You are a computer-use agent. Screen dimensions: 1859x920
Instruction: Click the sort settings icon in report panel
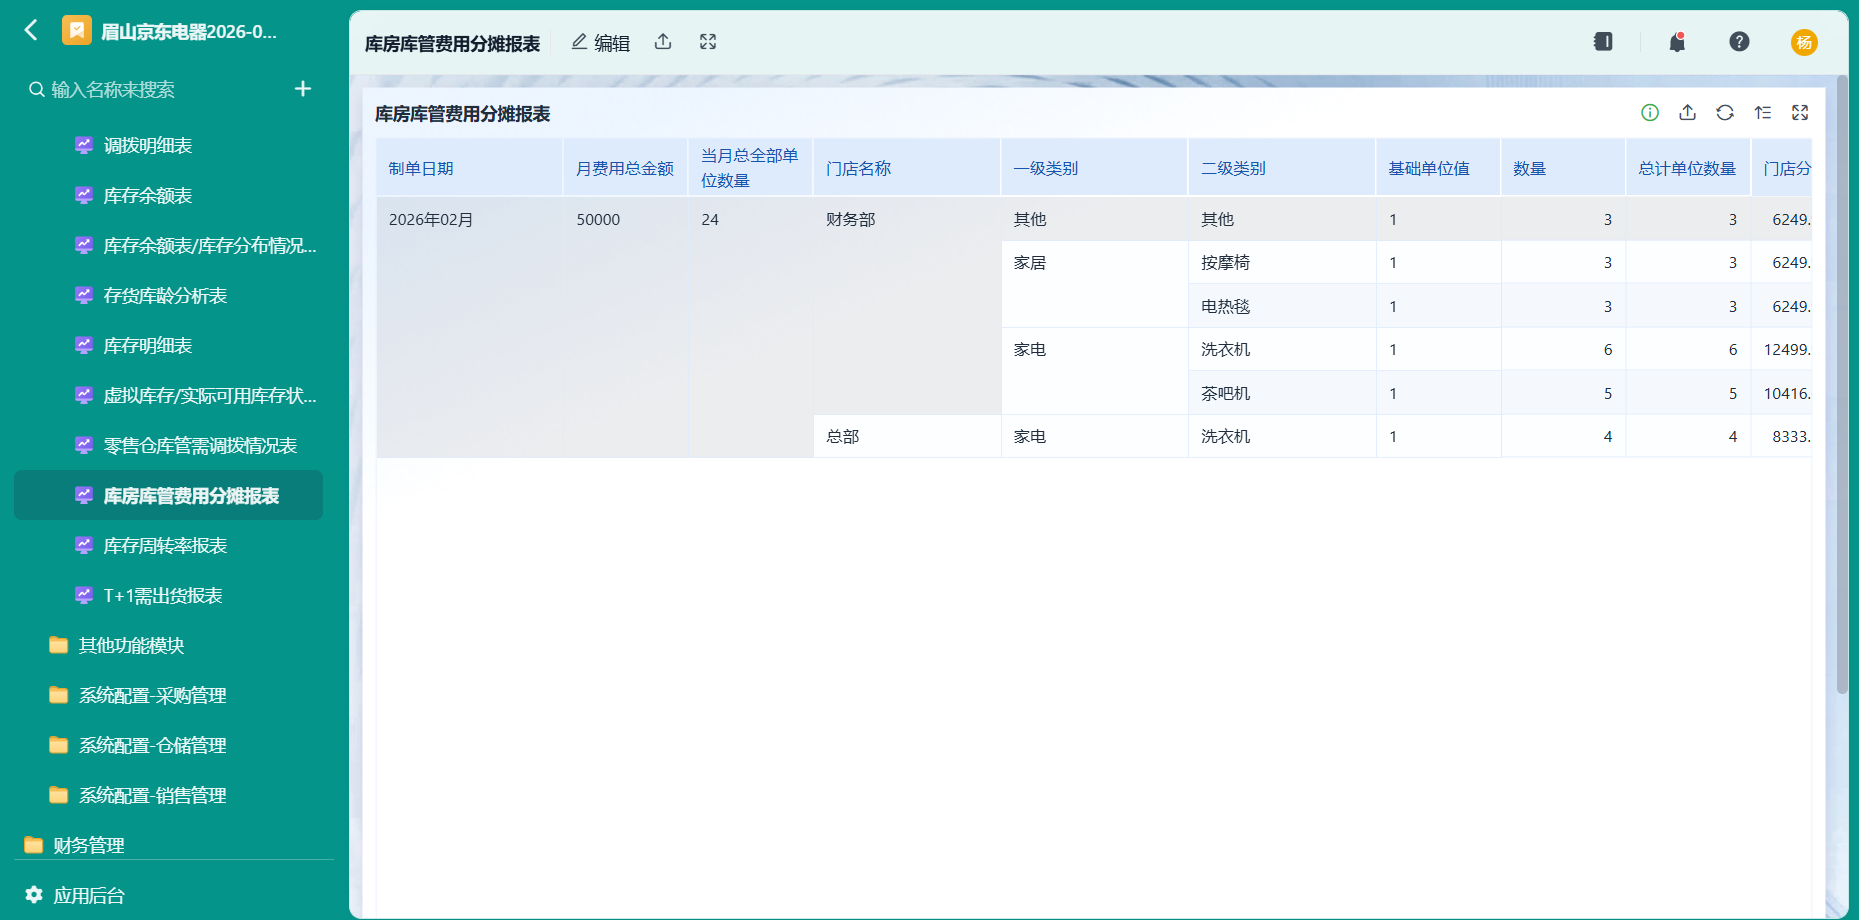point(1762,113)
